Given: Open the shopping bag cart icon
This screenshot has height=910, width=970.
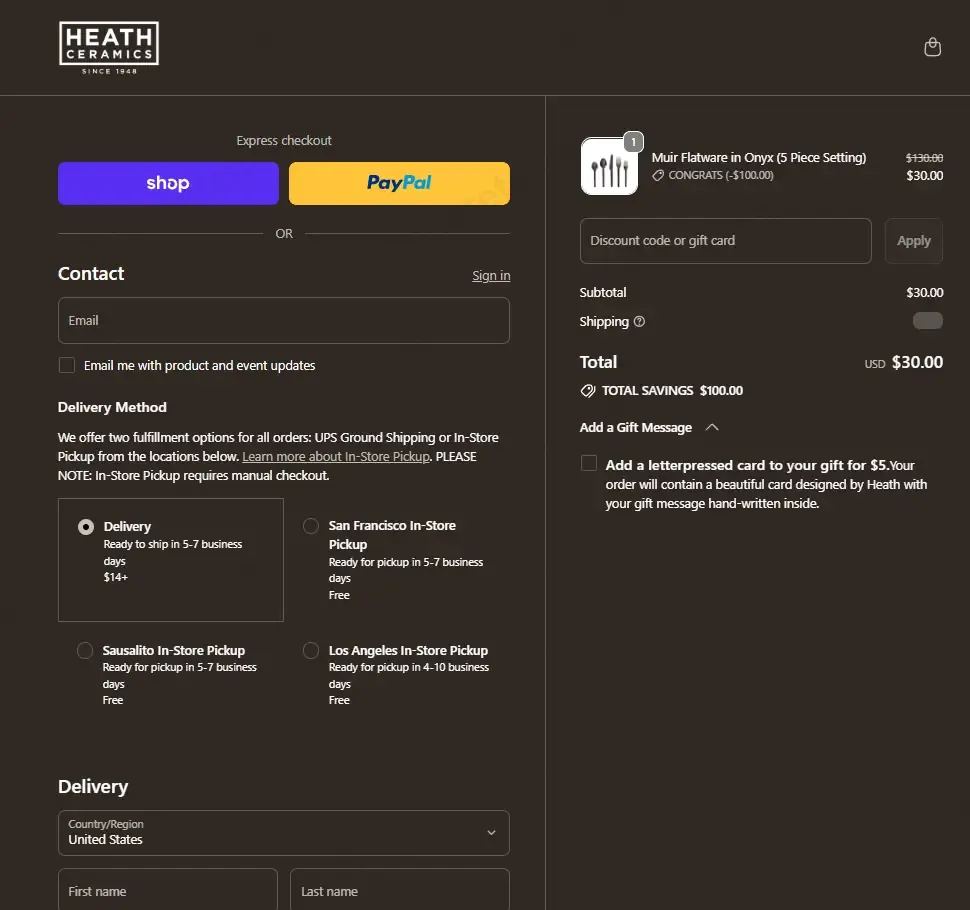Looking at the screenshot, I should (932, 48).
